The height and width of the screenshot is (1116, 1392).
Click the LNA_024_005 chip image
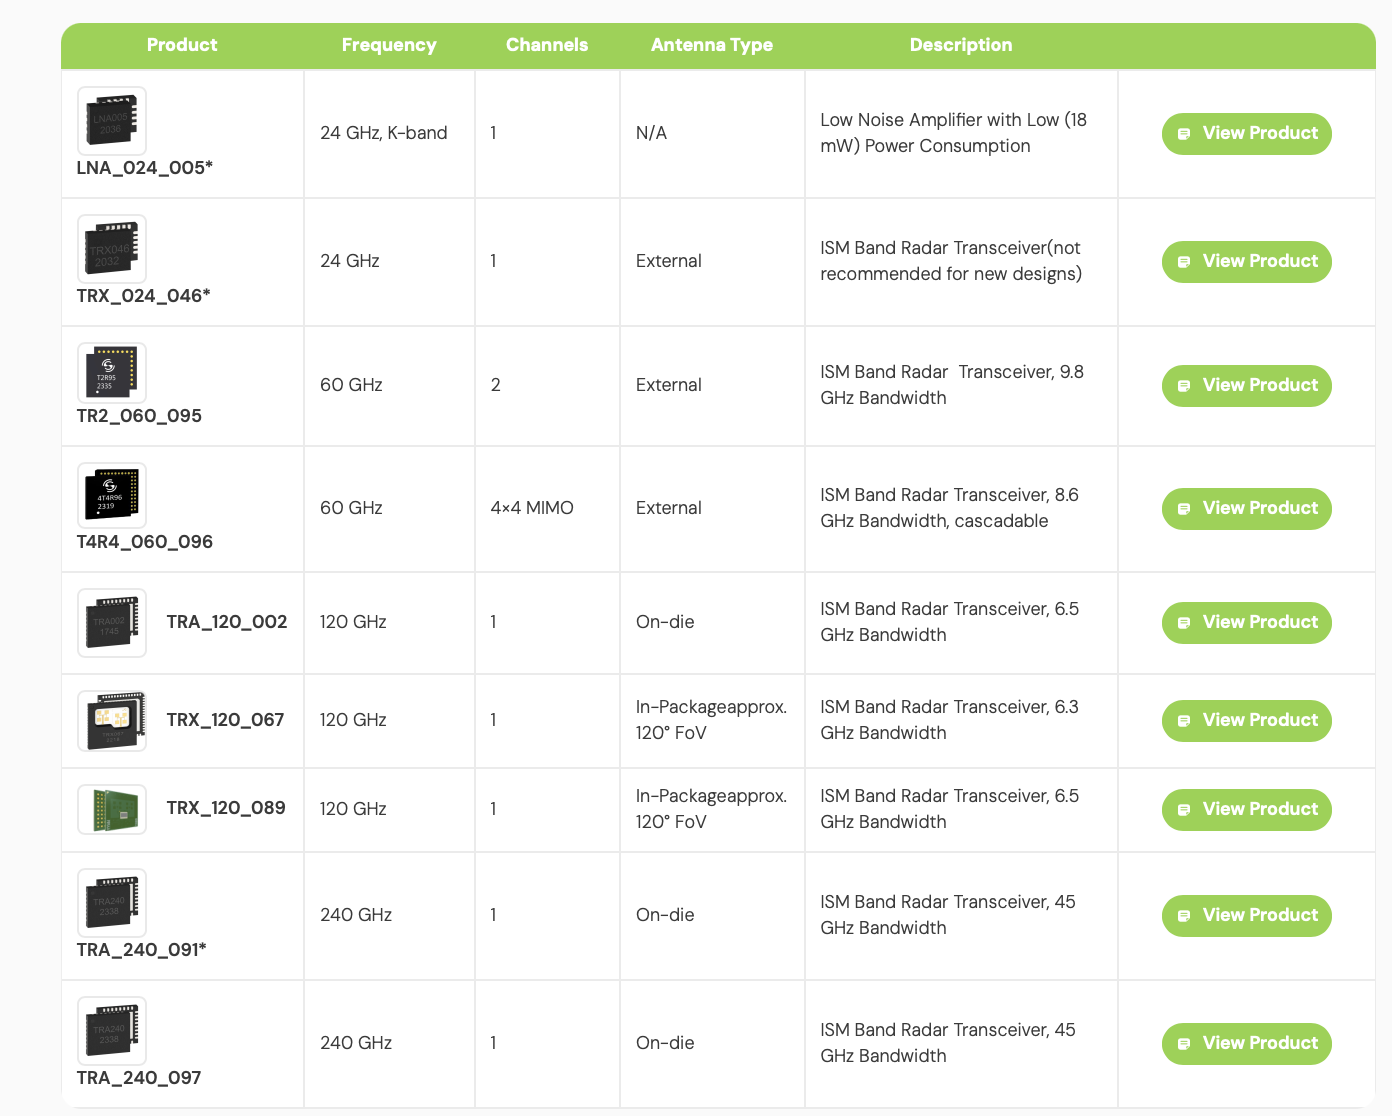point(112,121)
